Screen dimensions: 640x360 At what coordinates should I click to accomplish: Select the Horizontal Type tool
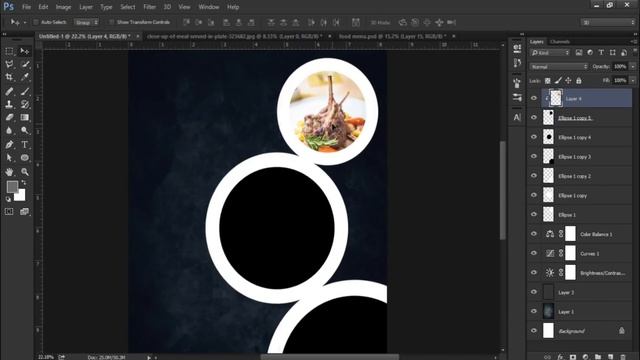(24, 145)
